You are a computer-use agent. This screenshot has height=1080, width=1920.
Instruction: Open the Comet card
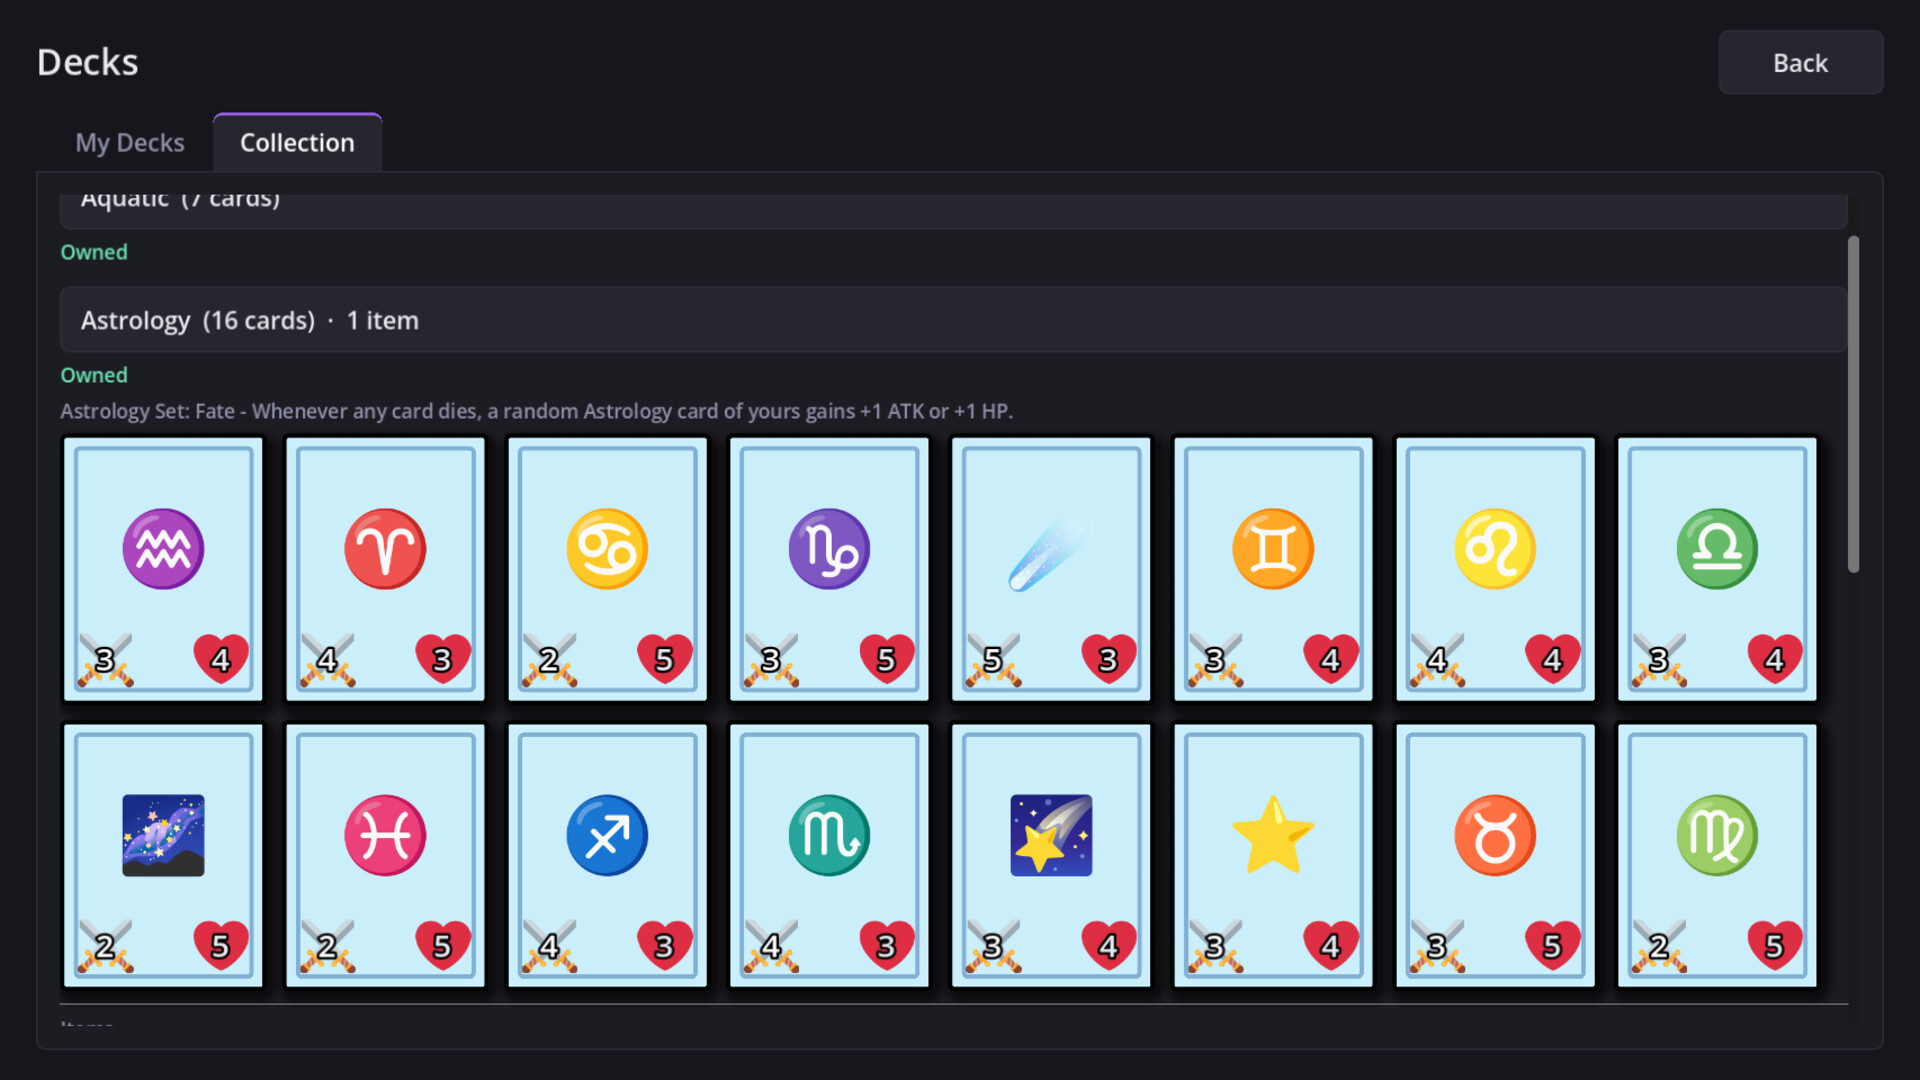click(x=1051, y=569)
